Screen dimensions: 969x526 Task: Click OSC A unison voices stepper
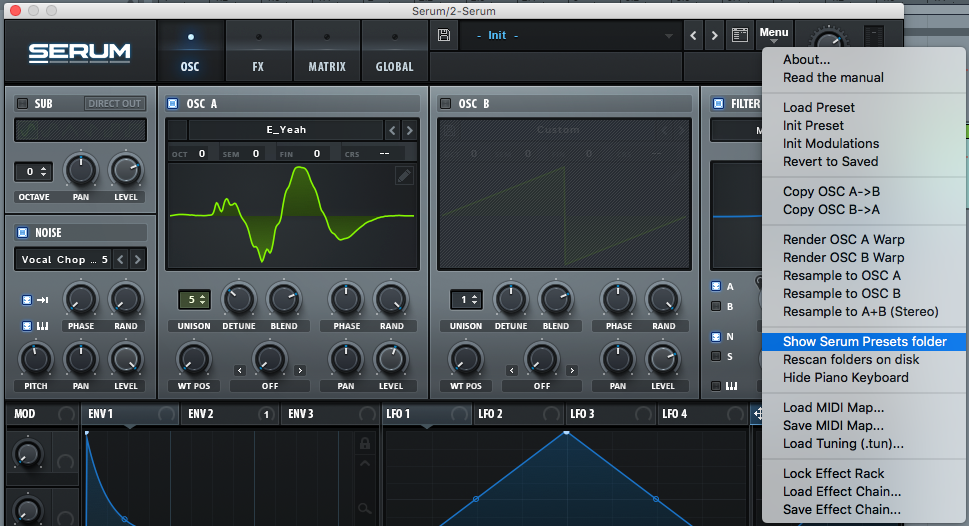tap(195, 300)
